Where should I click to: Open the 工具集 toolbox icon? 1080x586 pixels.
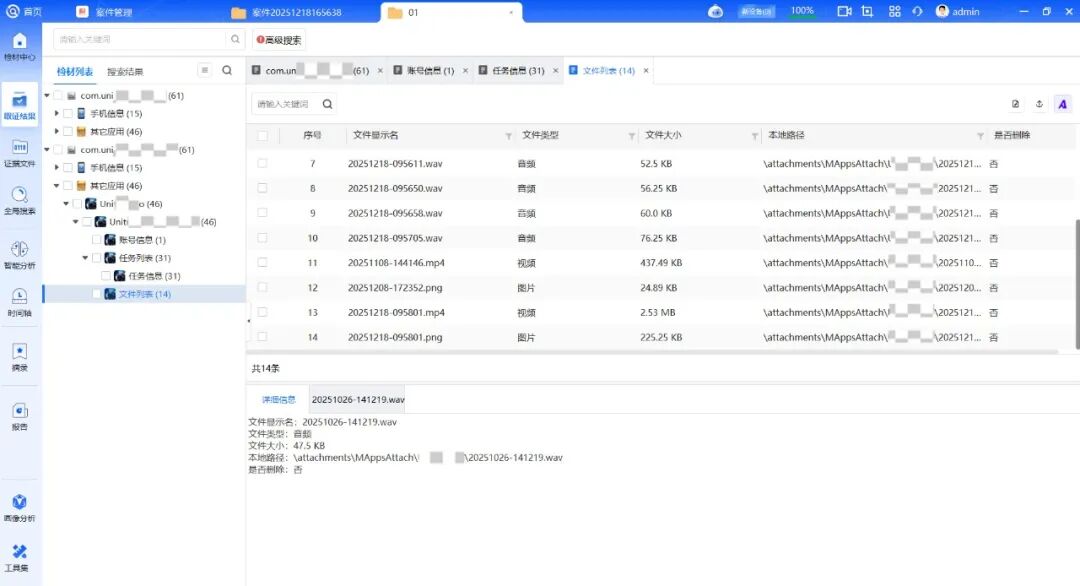click(x=19, y=557)
